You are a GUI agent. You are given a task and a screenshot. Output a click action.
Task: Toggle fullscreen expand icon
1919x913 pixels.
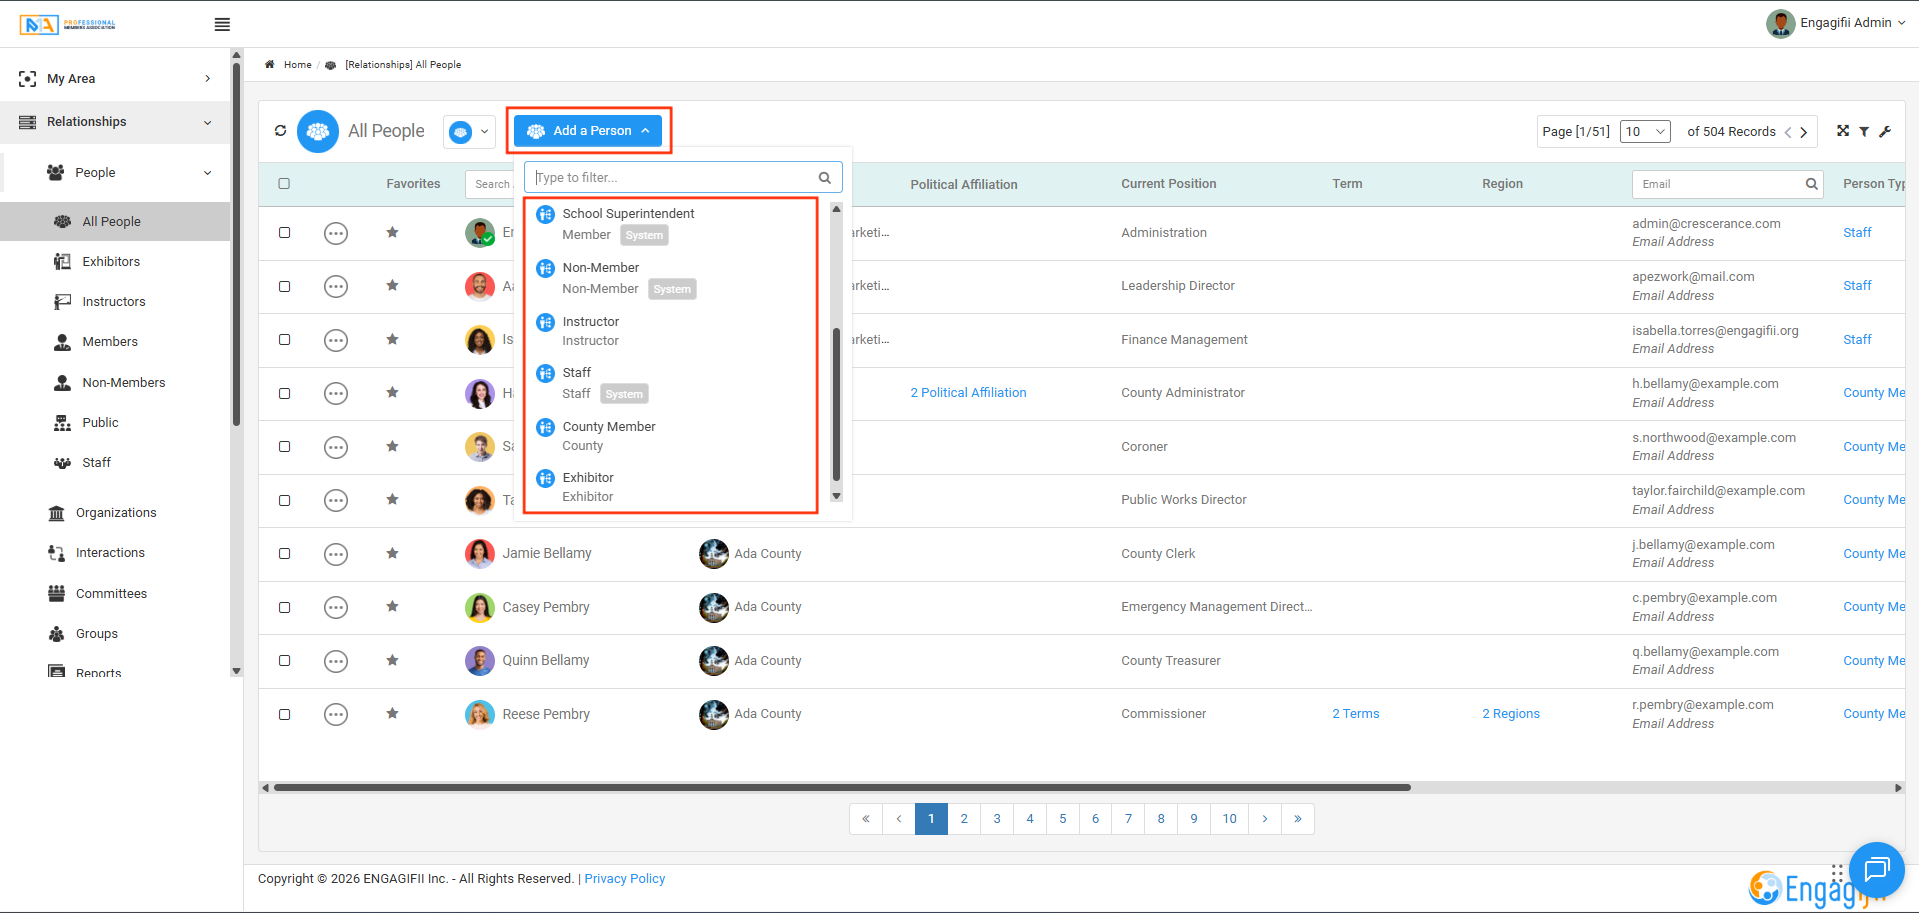tap(1843, 131)
